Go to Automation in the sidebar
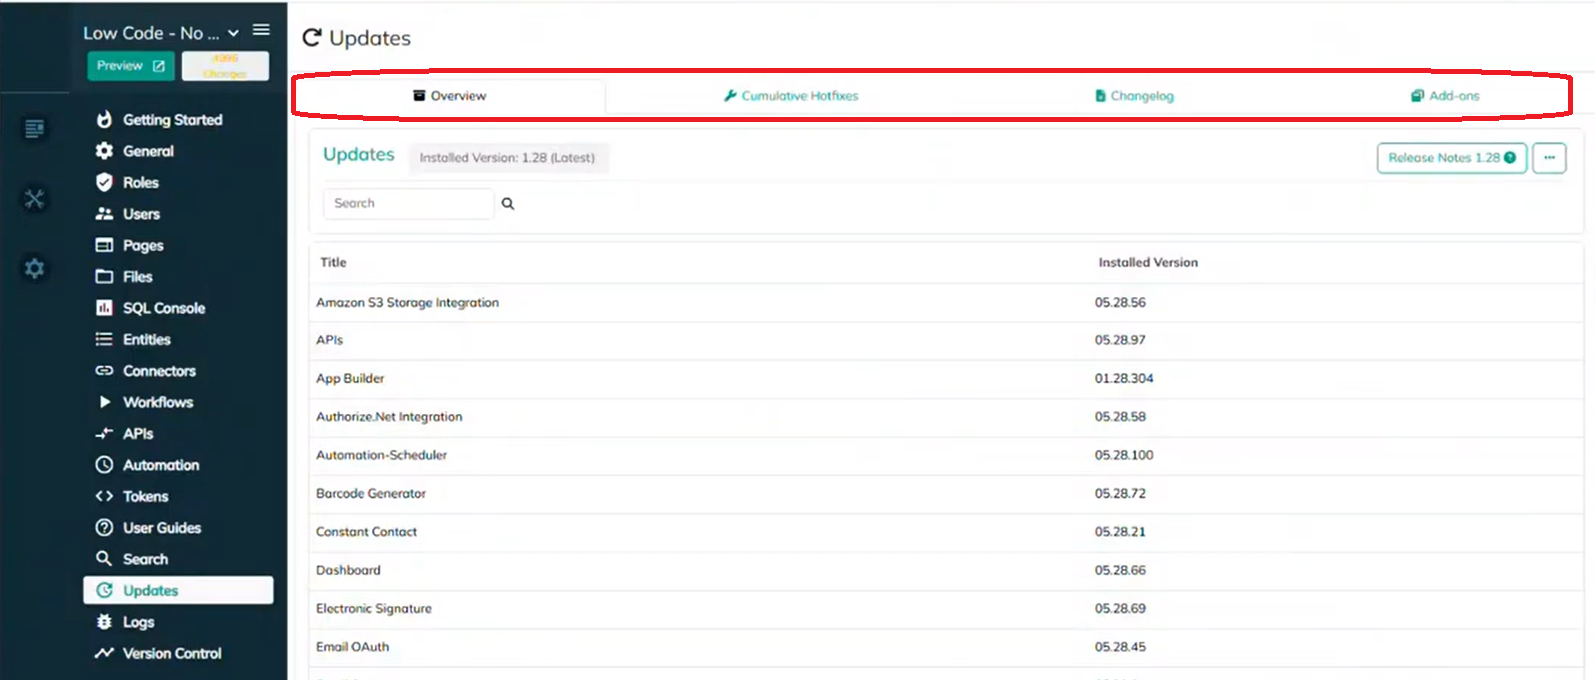This screenshot has height=680, width=1595. click(160, 465)
